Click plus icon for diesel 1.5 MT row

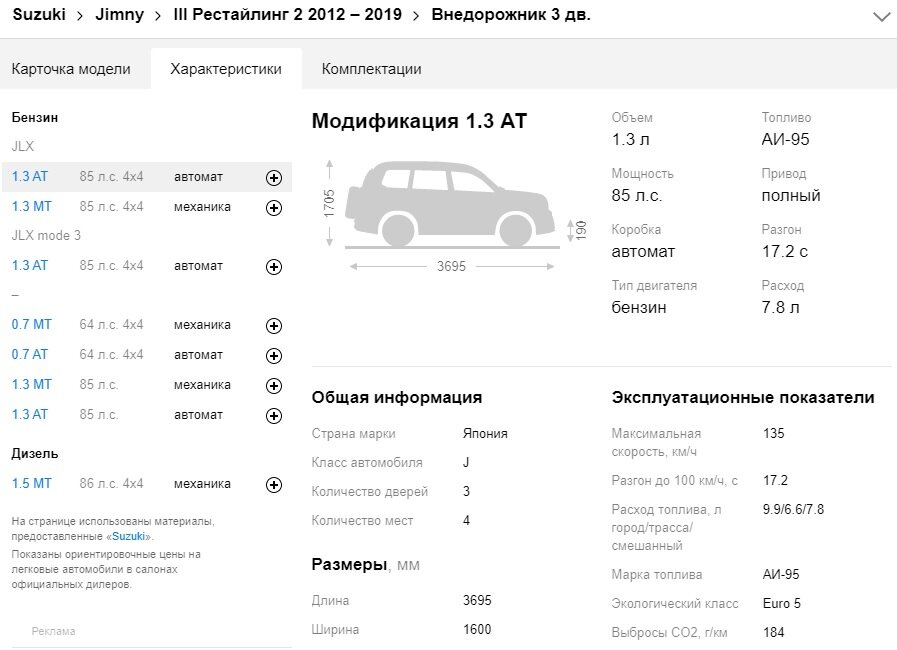[x=273, y=484]
